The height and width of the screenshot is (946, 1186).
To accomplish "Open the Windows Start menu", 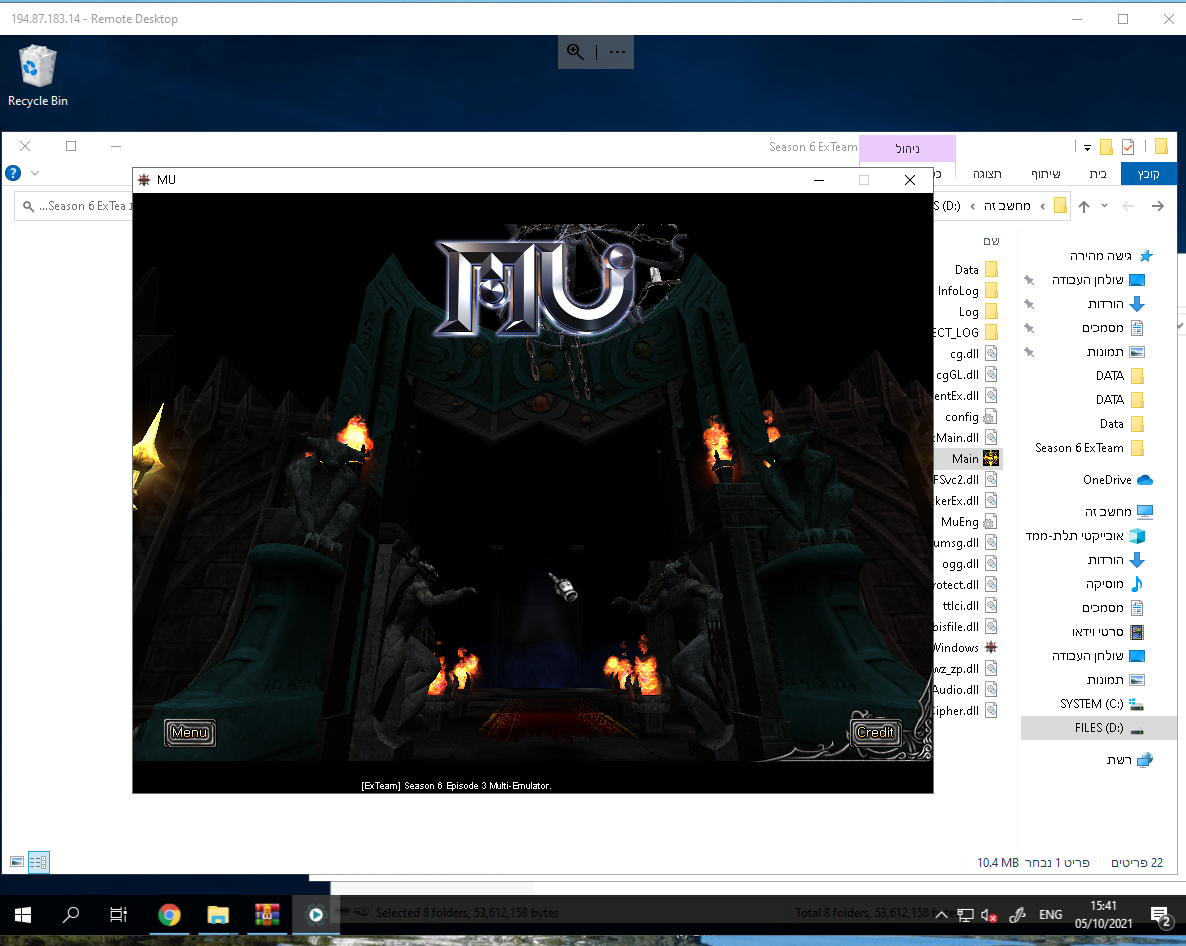I will [23, 915].
